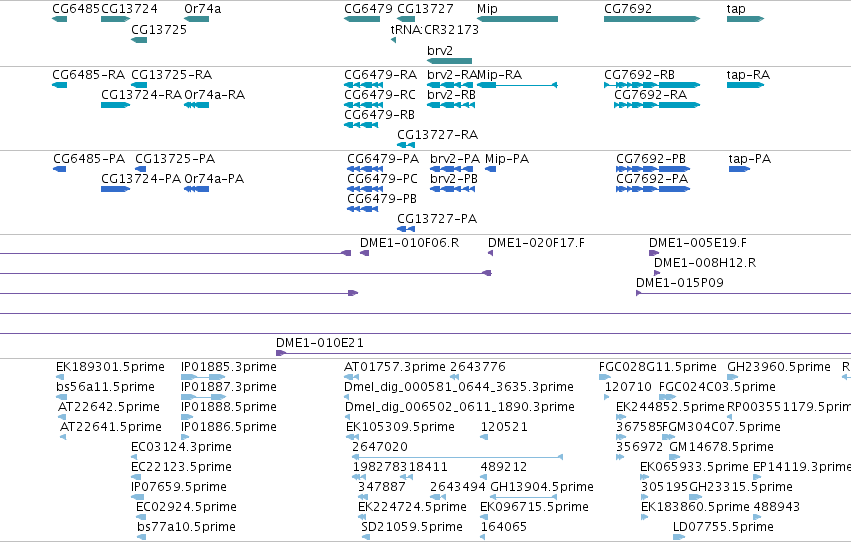The image size is (851, 542).
Task: Click the bs77a10.5prime EST label
Action: click(x=186, y=527)
